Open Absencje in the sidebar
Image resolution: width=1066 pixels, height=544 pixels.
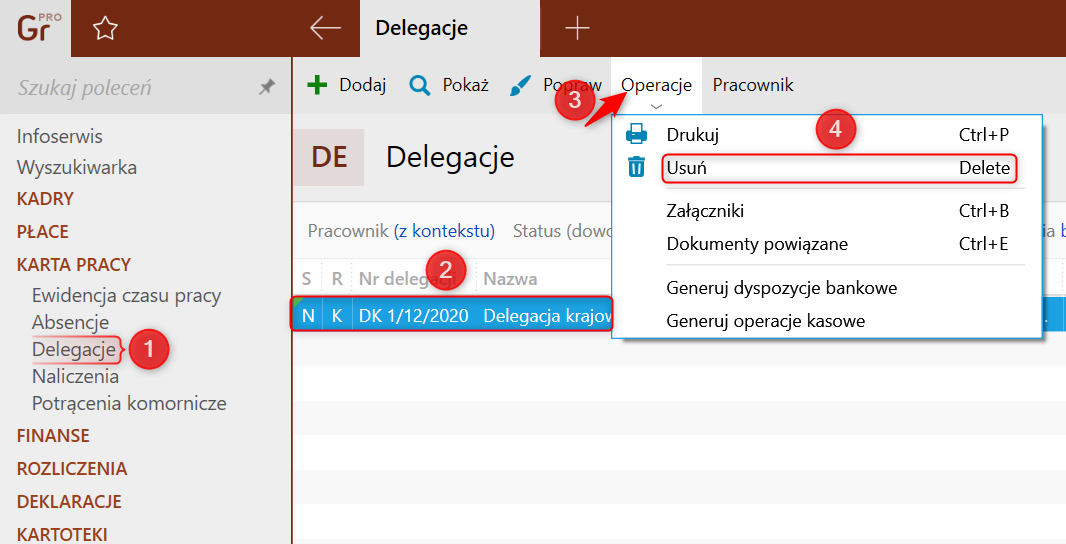coord(71,322)
